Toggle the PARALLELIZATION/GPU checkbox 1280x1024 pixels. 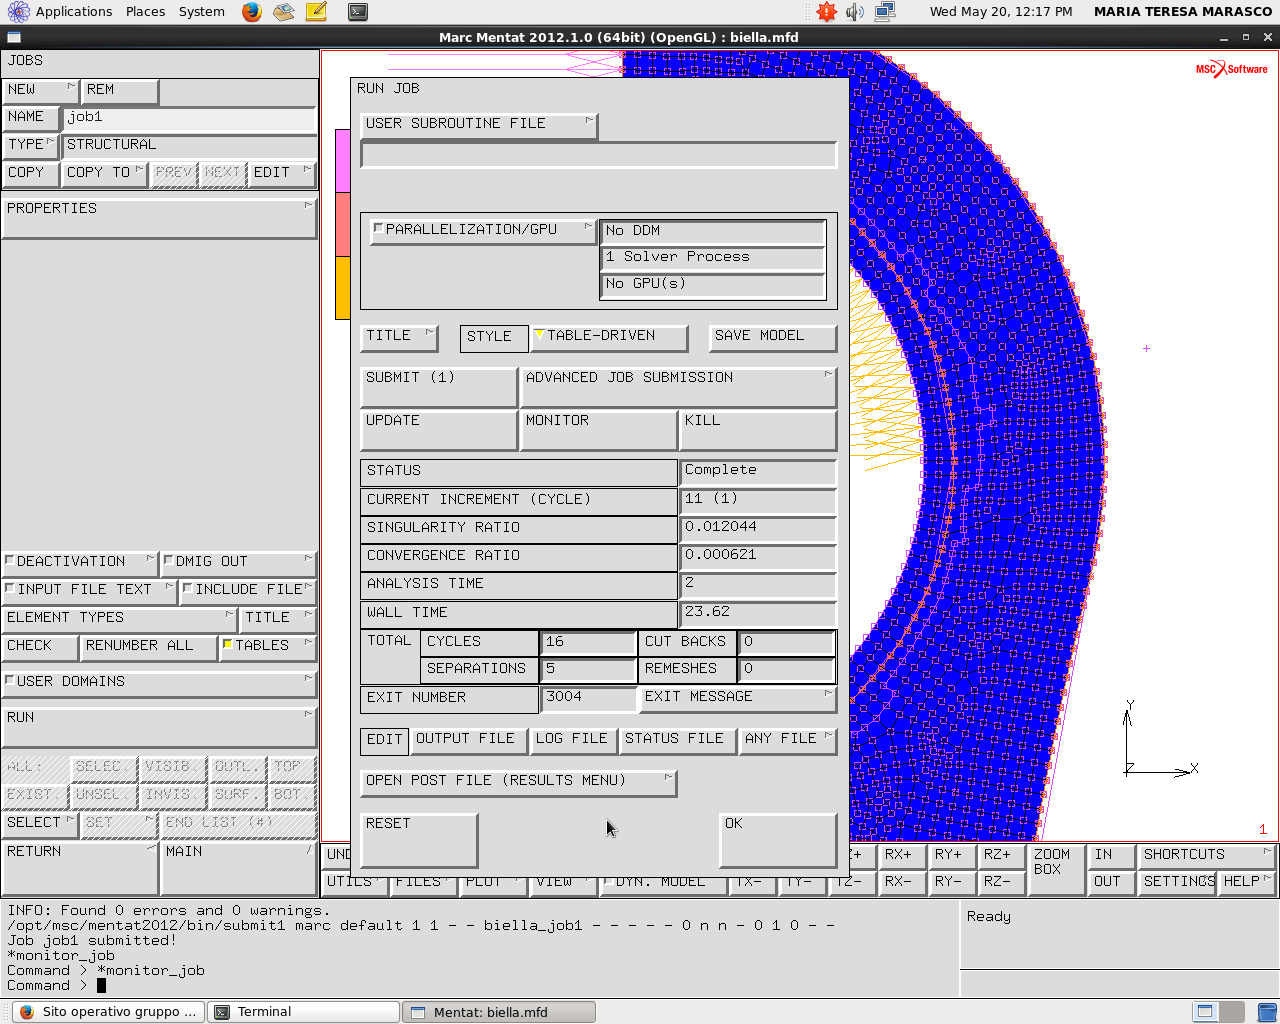coord(378,229)
